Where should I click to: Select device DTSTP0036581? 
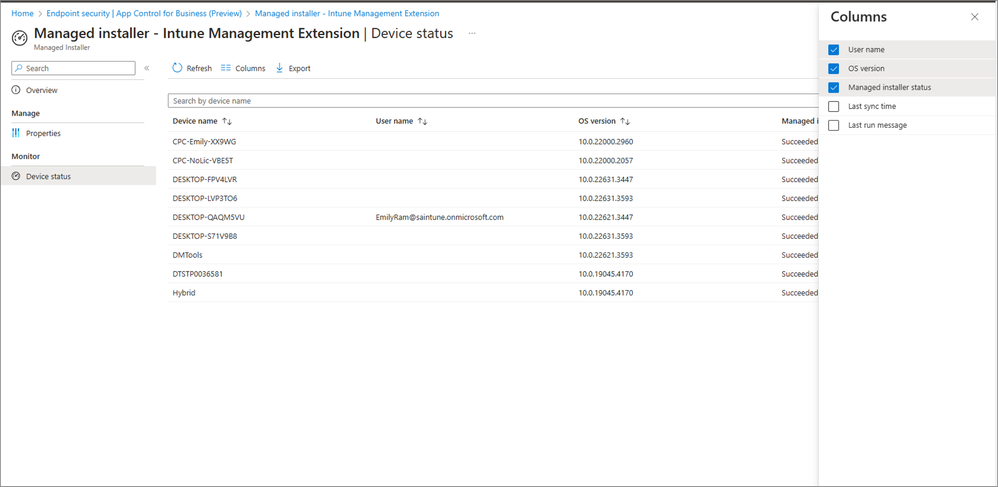coord(198,274)
